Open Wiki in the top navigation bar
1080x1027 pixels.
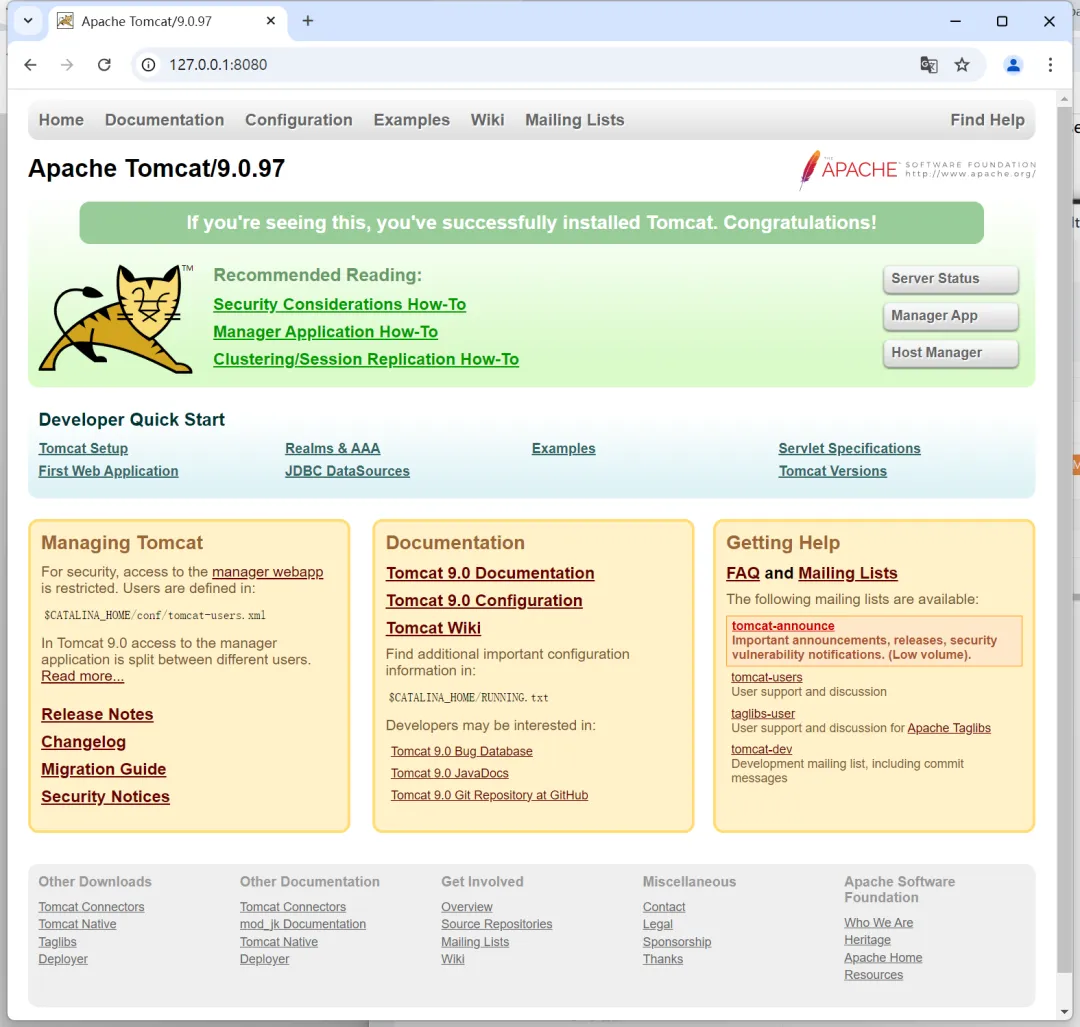(487, 120)
